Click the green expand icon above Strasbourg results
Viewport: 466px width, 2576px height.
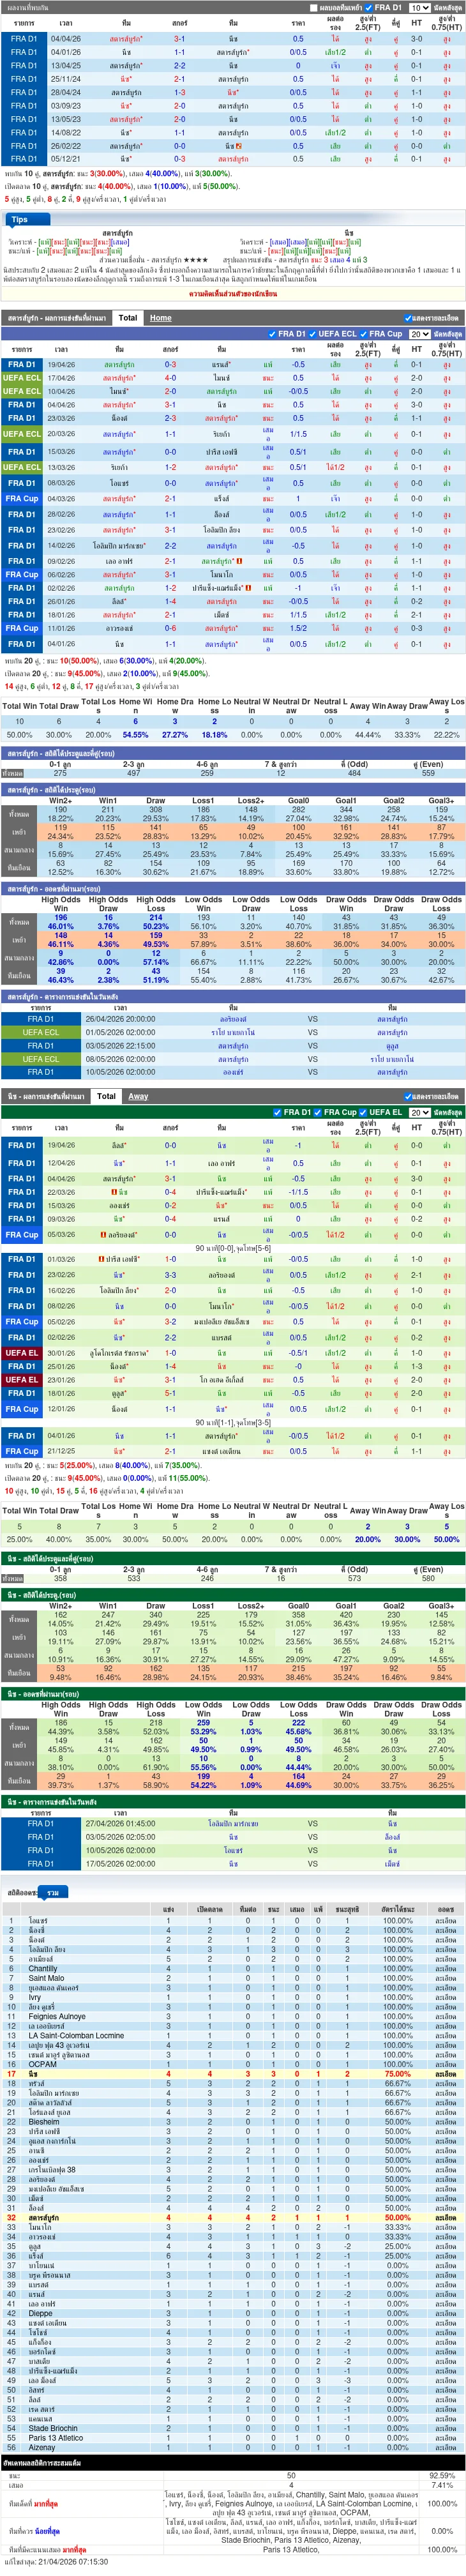(408, 318)
